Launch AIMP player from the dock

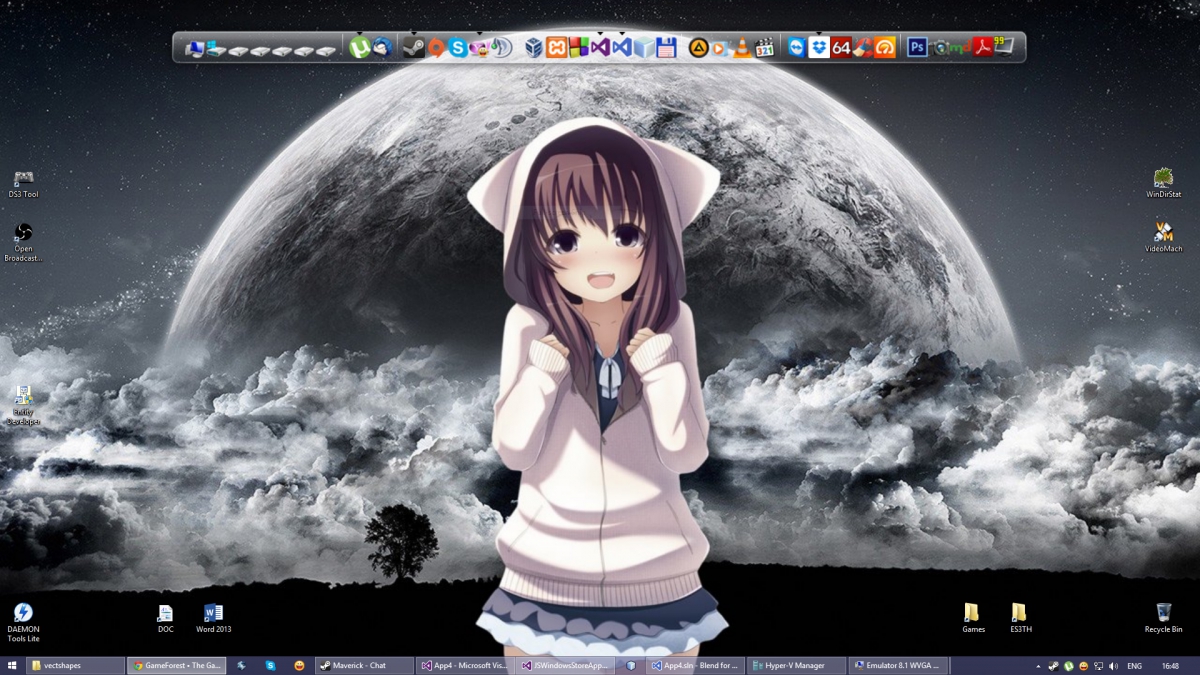[698, 47]
